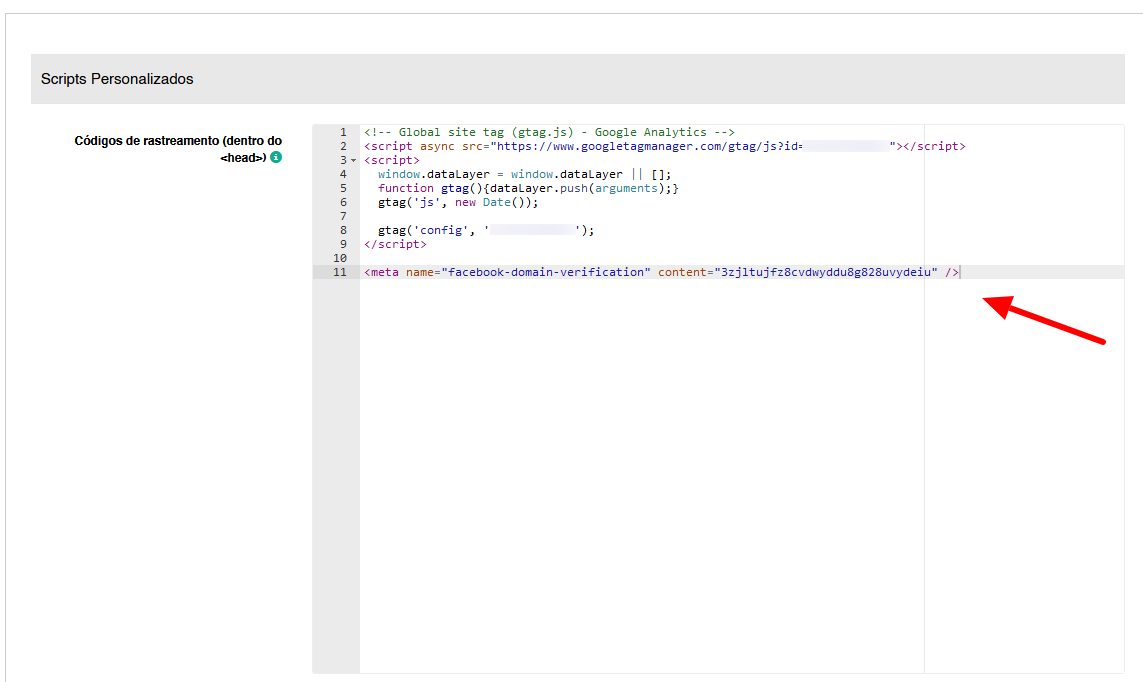Click the gtag('js', new Date()) call on line 6
This screenshot has height=682, width=1143.
pos(458,202)
